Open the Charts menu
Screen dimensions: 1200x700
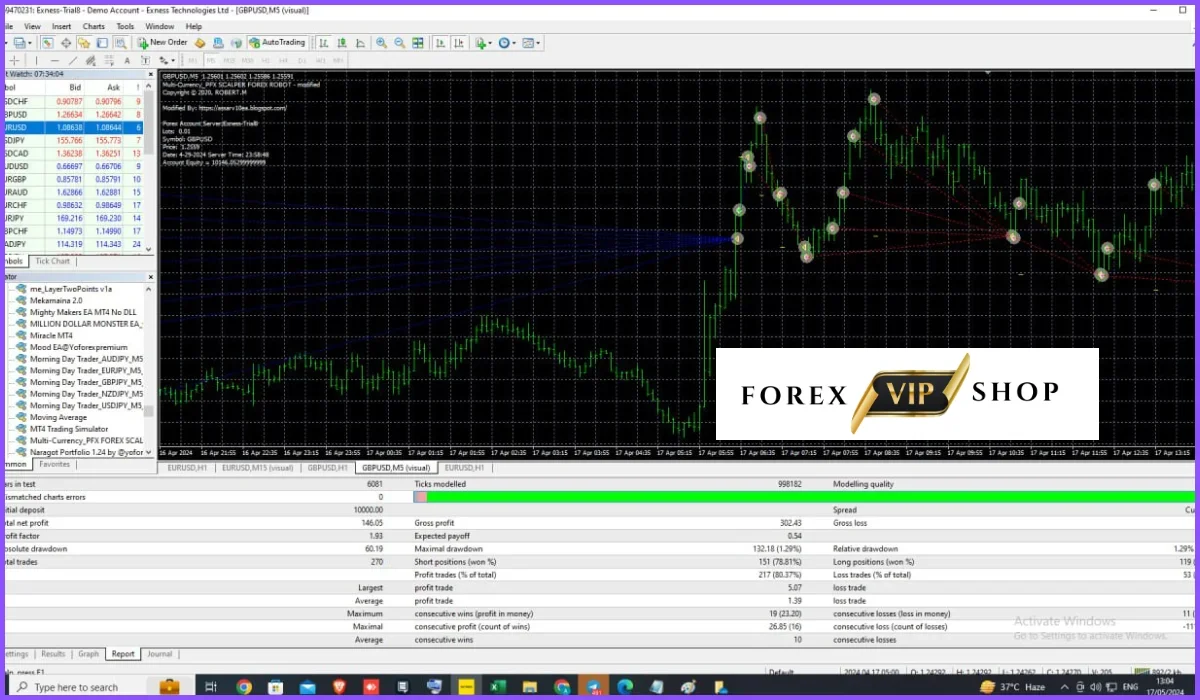pyautogui.click(x=94, y=26)
